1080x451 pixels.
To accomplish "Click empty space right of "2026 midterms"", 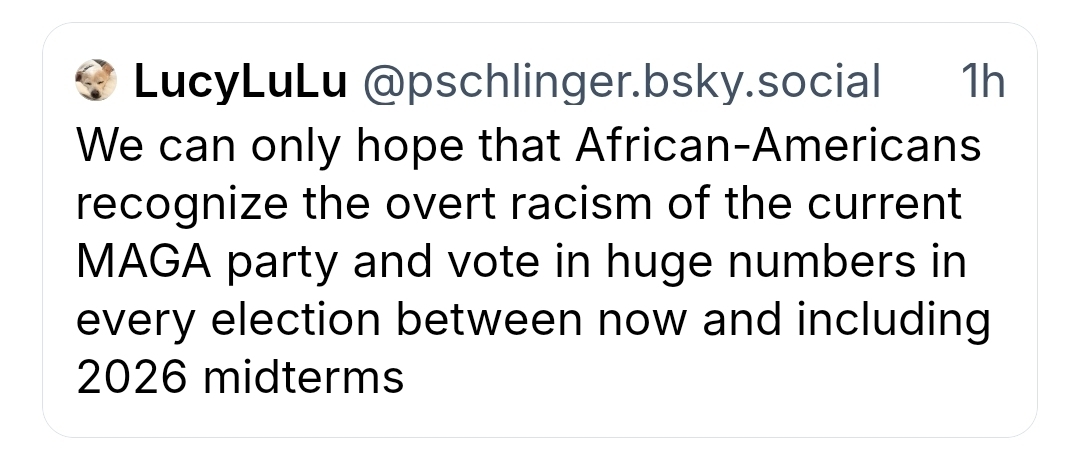I will pyautogui.click(x=700, y=378).
